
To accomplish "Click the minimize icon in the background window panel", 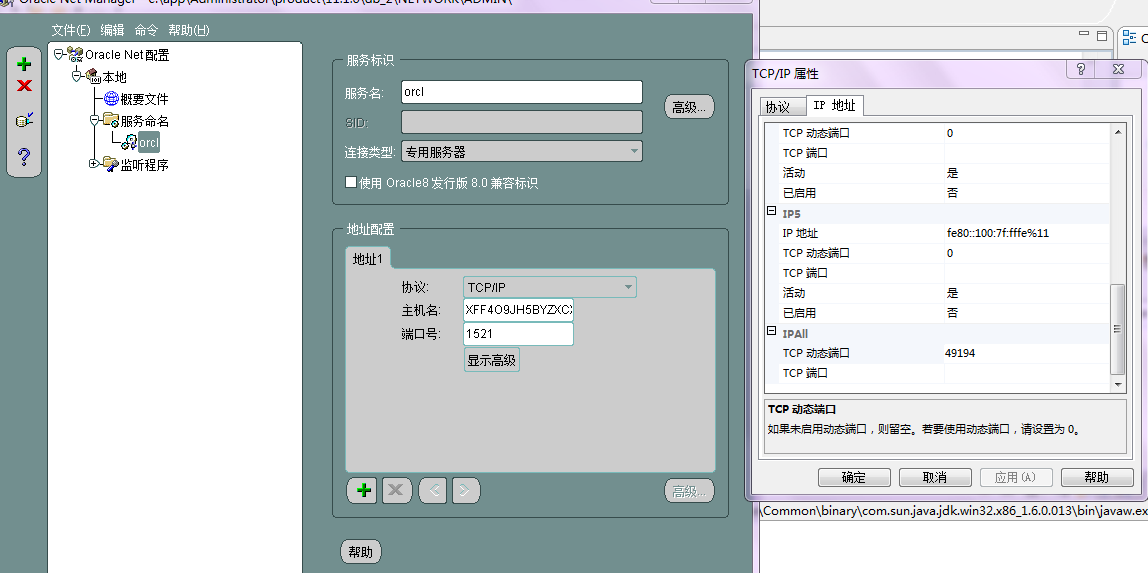I will pyautogui.click(x=1084, y=34).
